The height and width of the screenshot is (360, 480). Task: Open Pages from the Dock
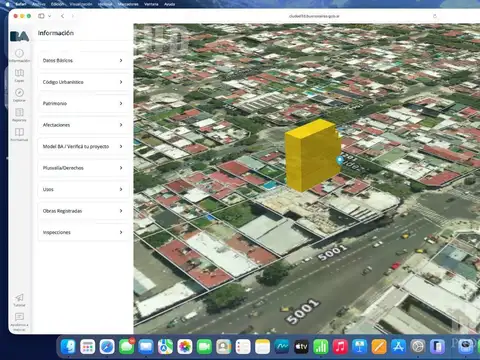click(x=379, y=347)
